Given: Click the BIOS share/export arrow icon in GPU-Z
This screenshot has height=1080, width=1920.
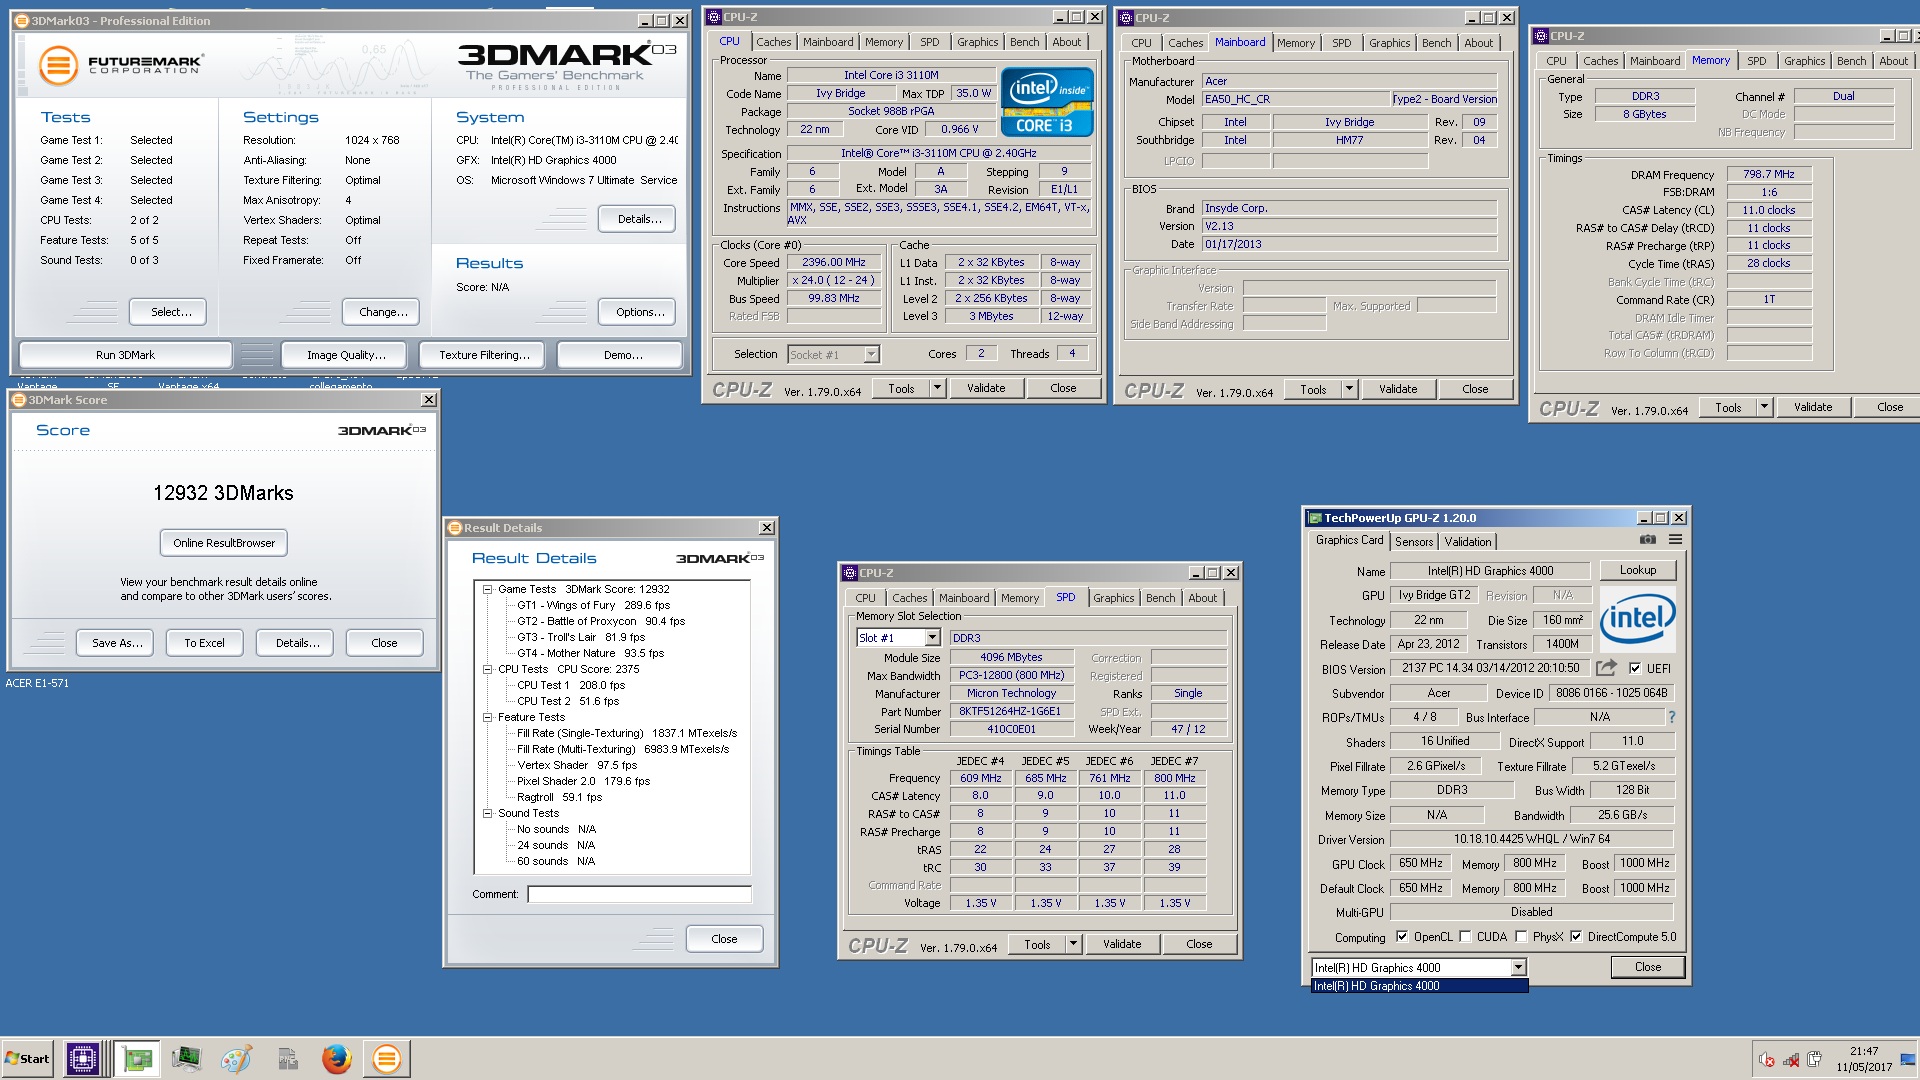Looking at the screenshot, I should [1606, 668].
